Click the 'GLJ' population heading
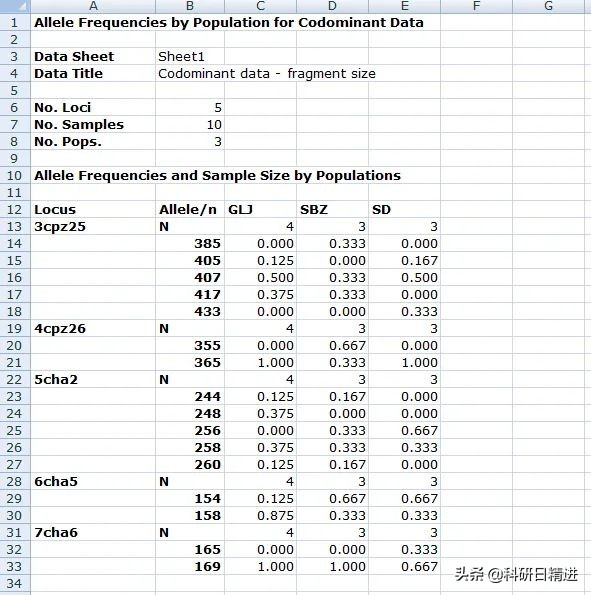Viewport: 591px width, 595px height. tap(260, 209)
